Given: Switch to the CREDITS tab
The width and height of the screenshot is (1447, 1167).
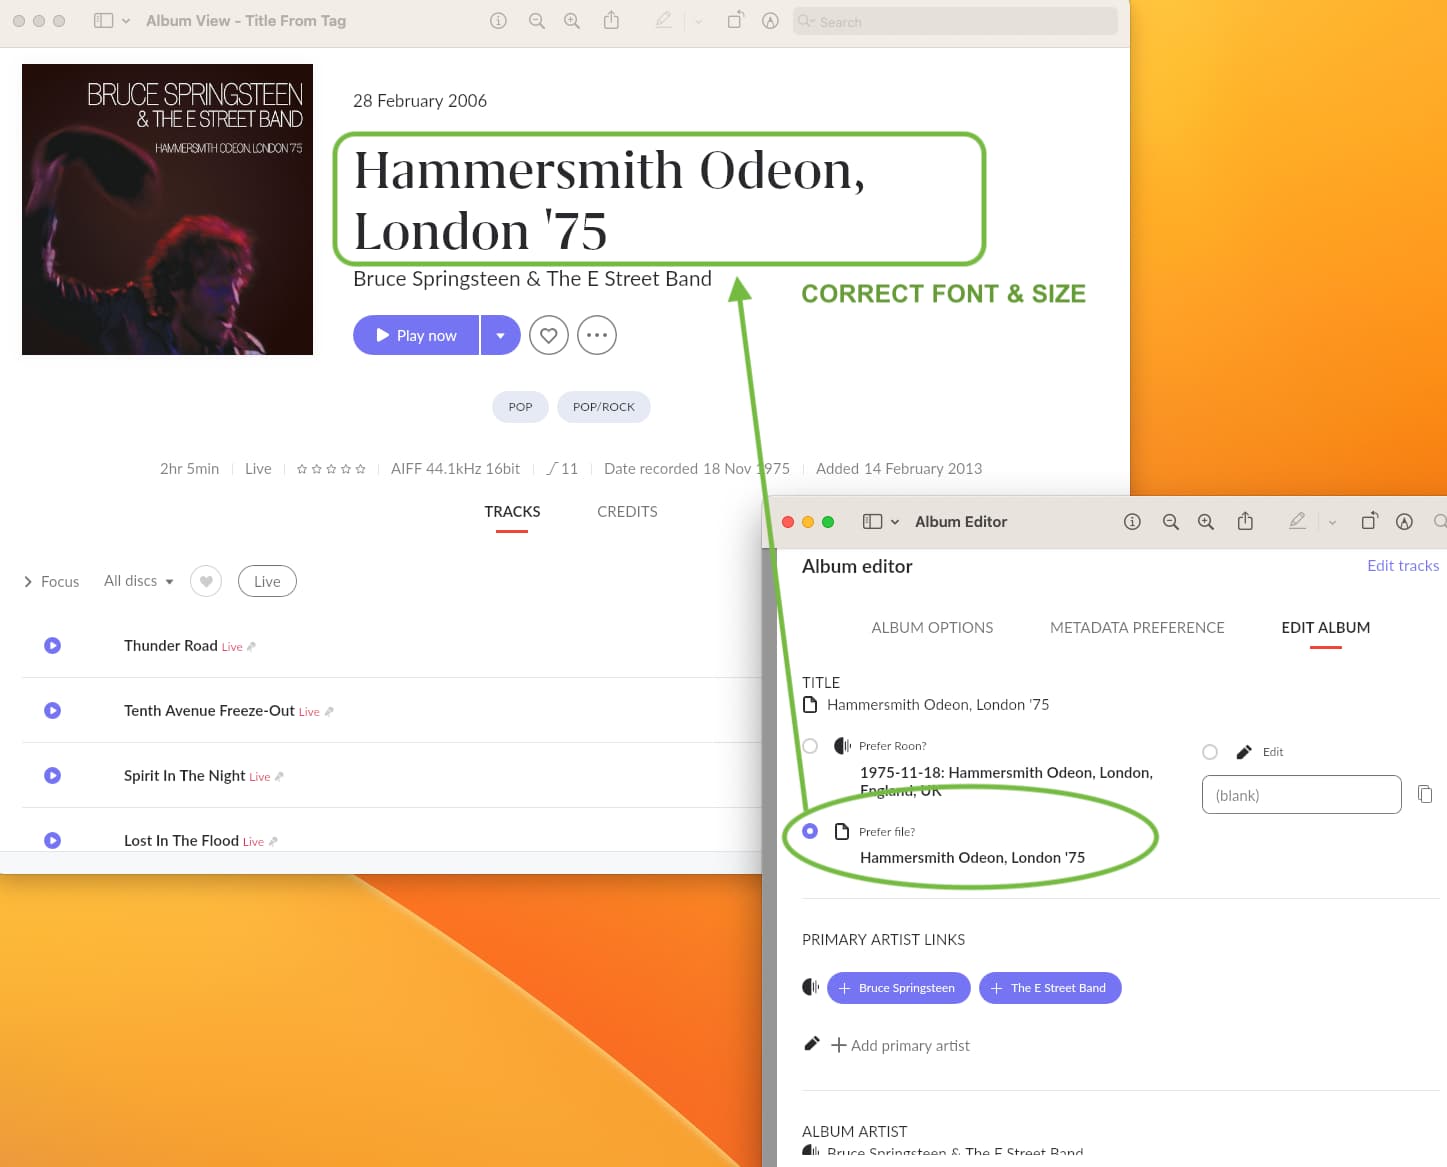Looking at the screenshot, I should [x=627, y=512].
